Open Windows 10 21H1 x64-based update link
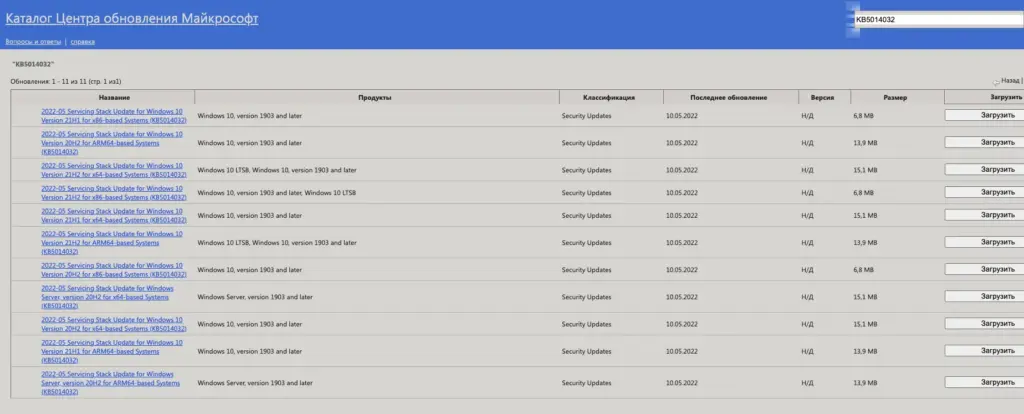This screenshot has width=1024, height=414. 114,215
